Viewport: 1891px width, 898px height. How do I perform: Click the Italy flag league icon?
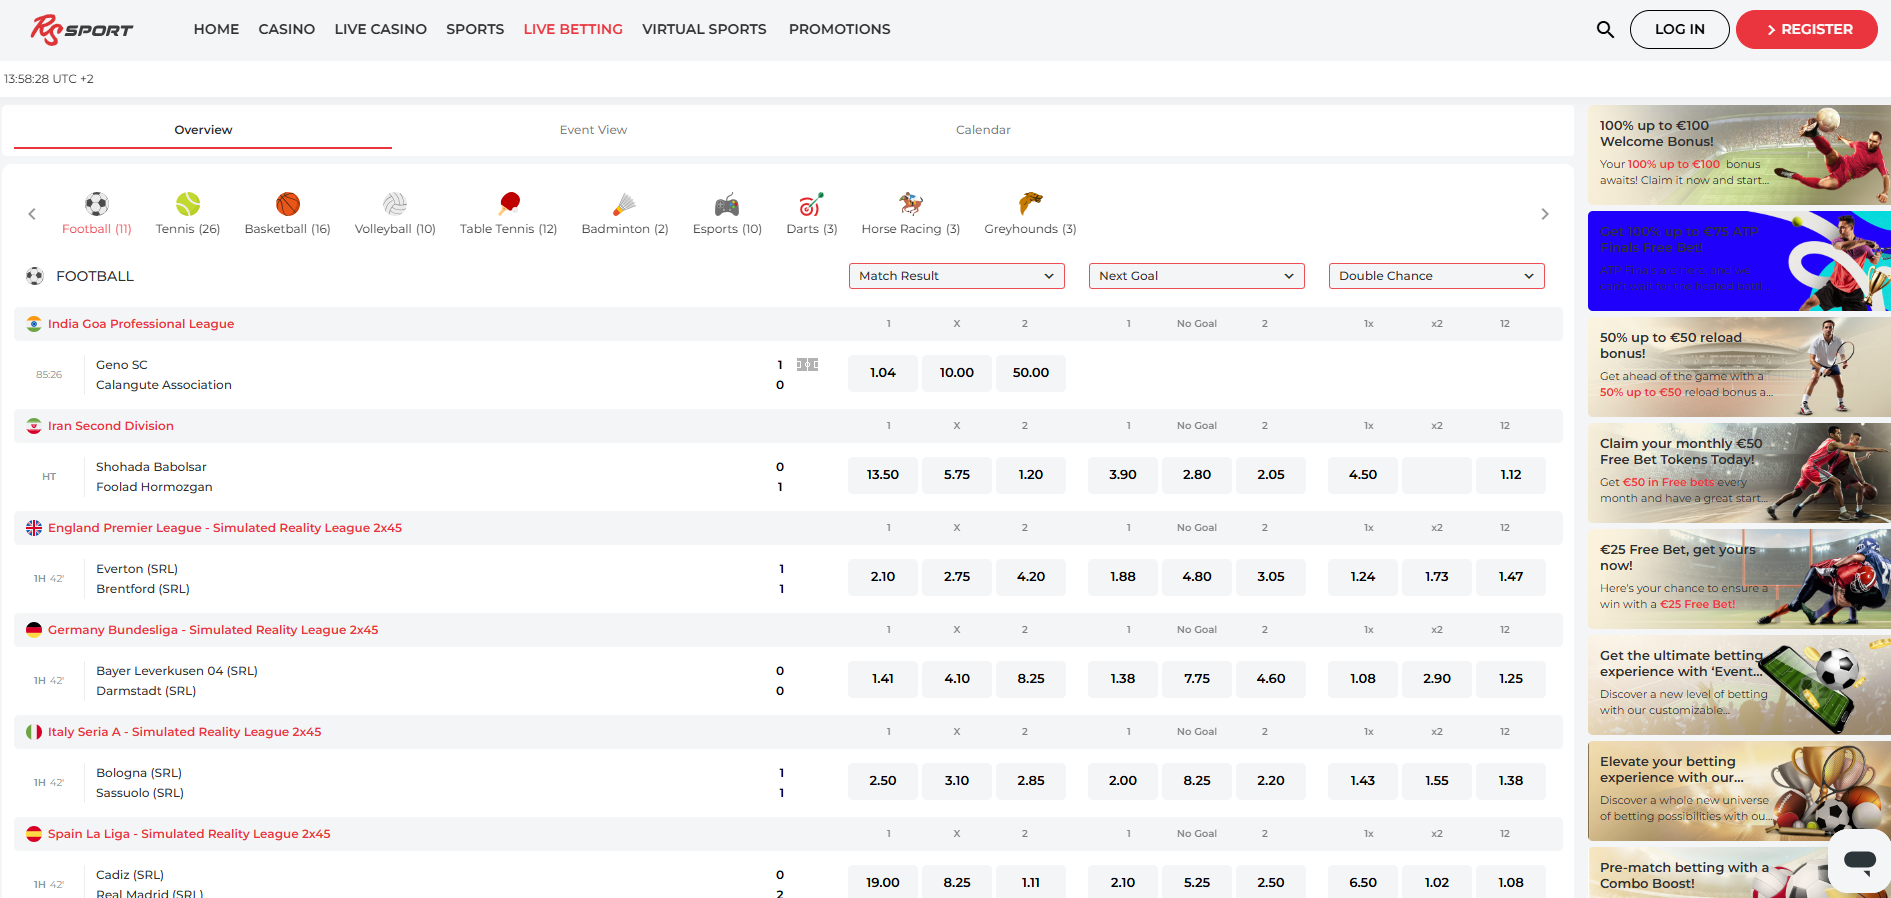pos(34,732)
